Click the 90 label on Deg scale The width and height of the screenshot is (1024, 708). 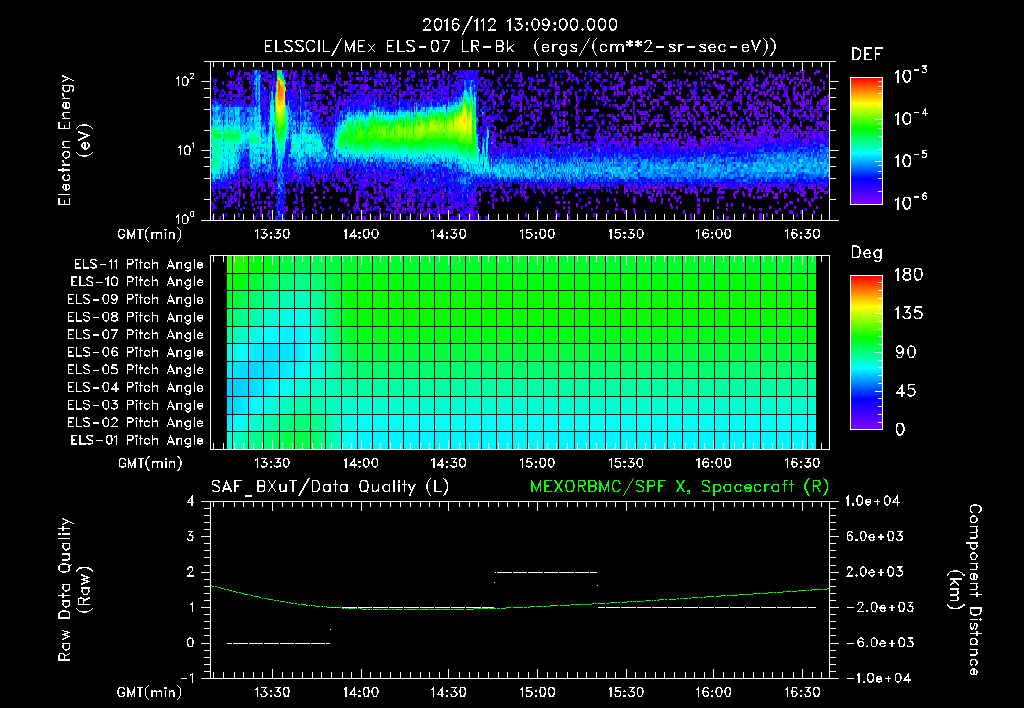[906, 353]
